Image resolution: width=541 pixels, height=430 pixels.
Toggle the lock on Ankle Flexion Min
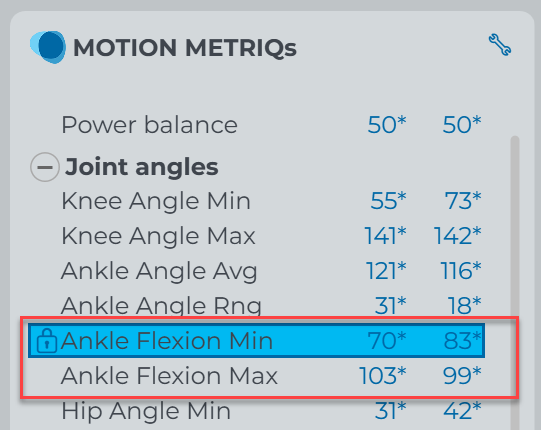click(47, 341)
